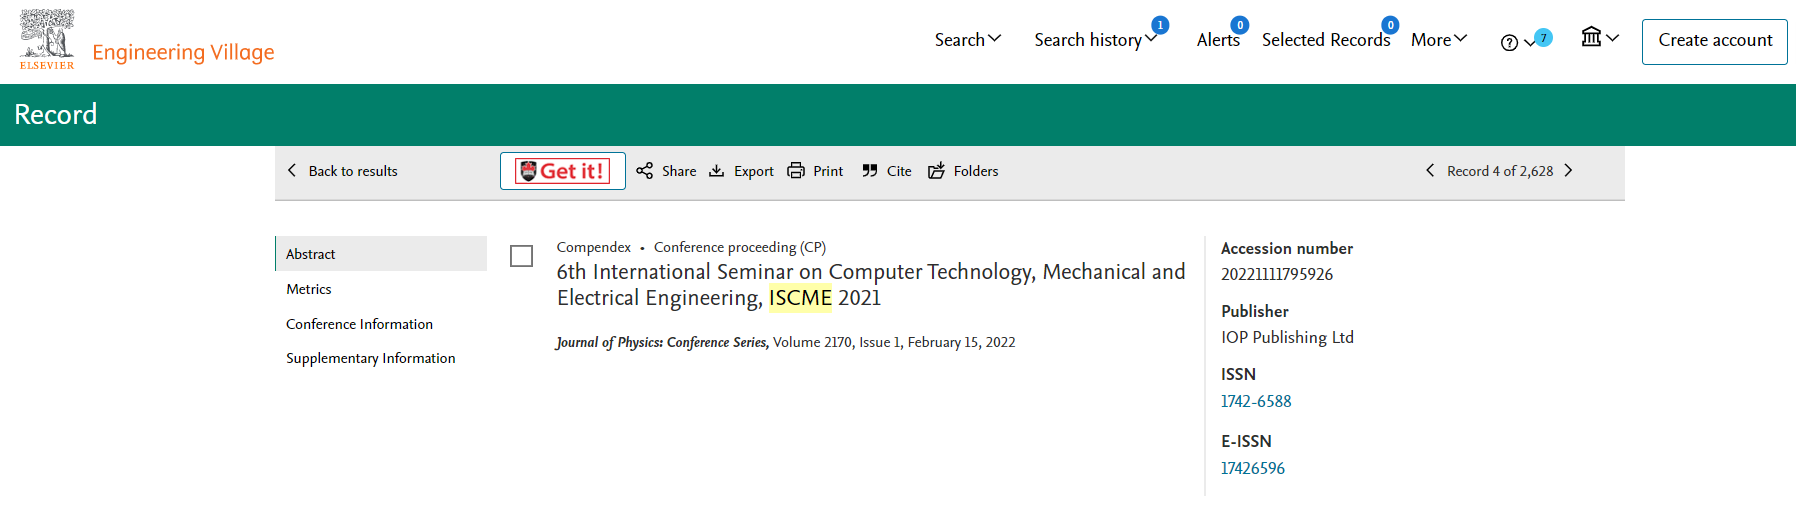Expand the More dropdown menu
The width and height of the screenshot is (1796, 507).
1439,39
